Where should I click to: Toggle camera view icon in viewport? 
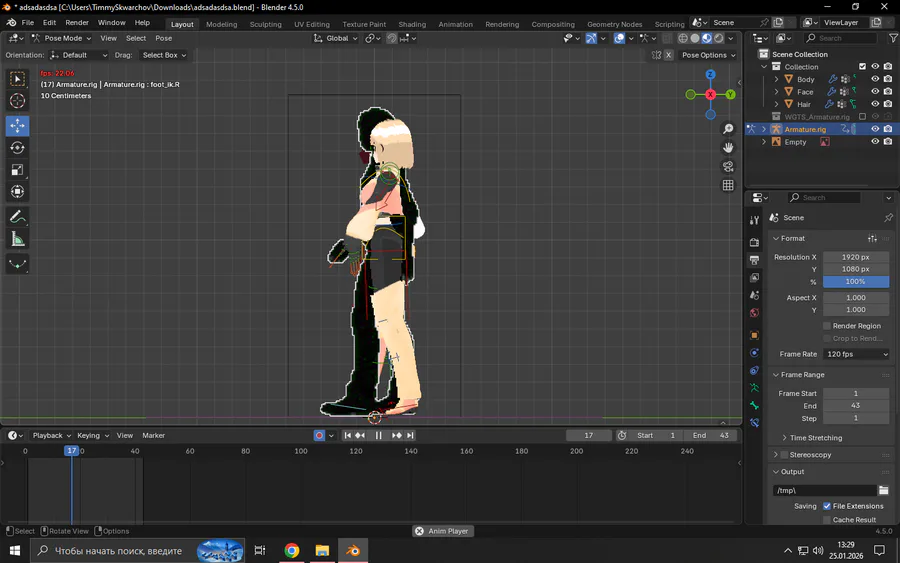728,166
